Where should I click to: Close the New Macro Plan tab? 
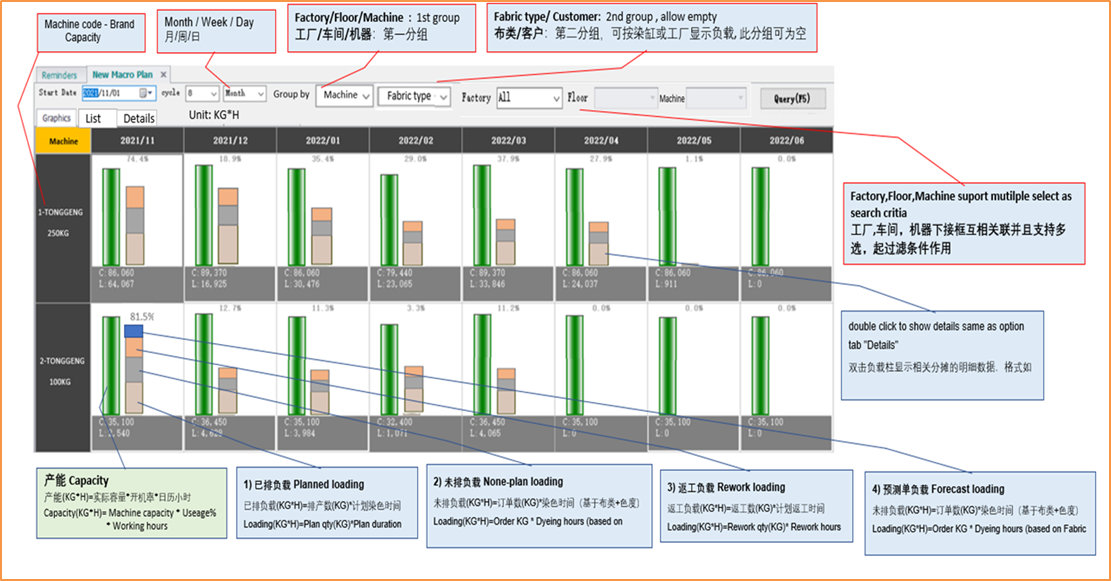pyautogui.click(x=163, y=74)
